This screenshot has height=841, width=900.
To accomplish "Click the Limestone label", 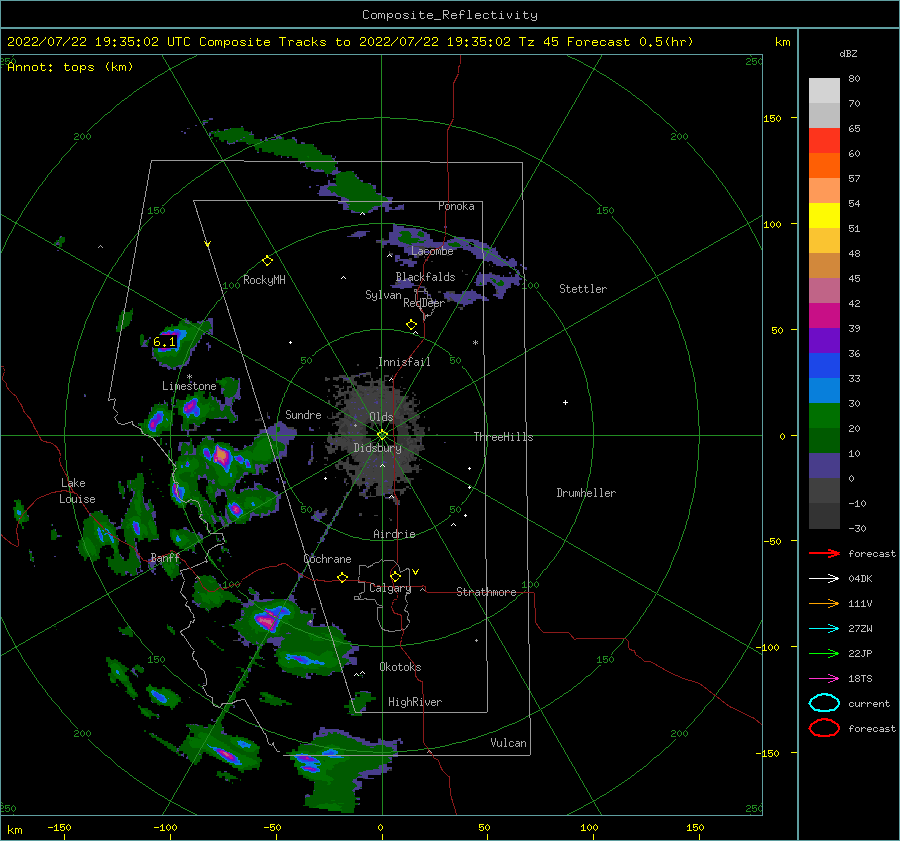I will pos(189,386).
